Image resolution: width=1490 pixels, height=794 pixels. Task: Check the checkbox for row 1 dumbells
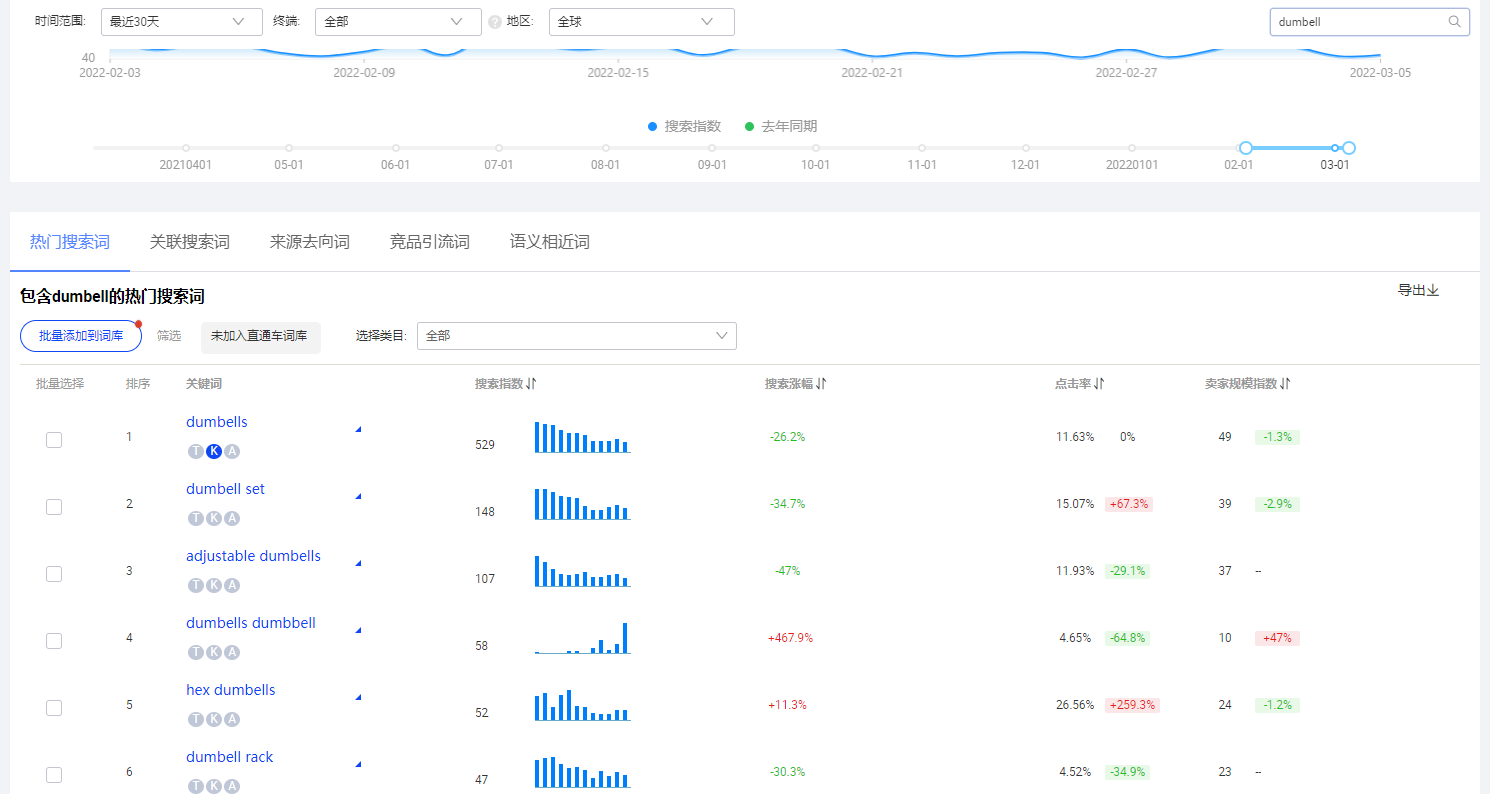tap(54, 439)
